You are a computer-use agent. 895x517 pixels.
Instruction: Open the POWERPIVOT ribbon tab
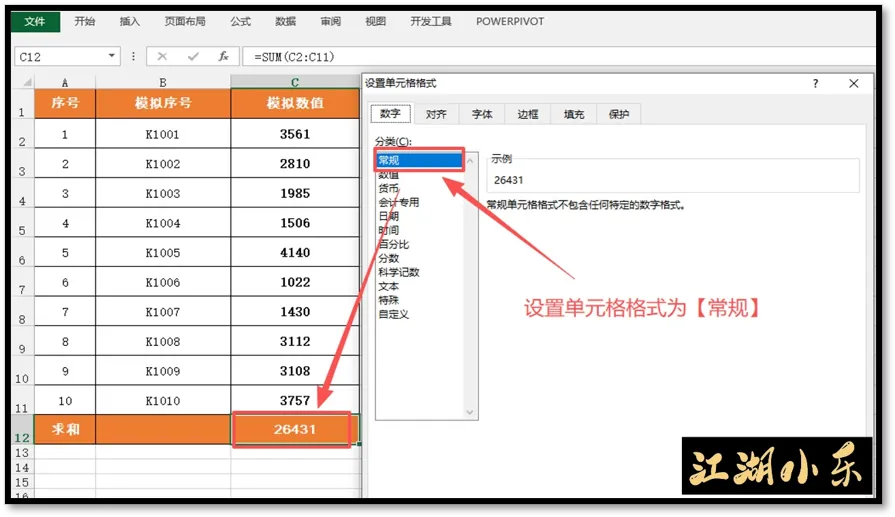pos(510,21)
